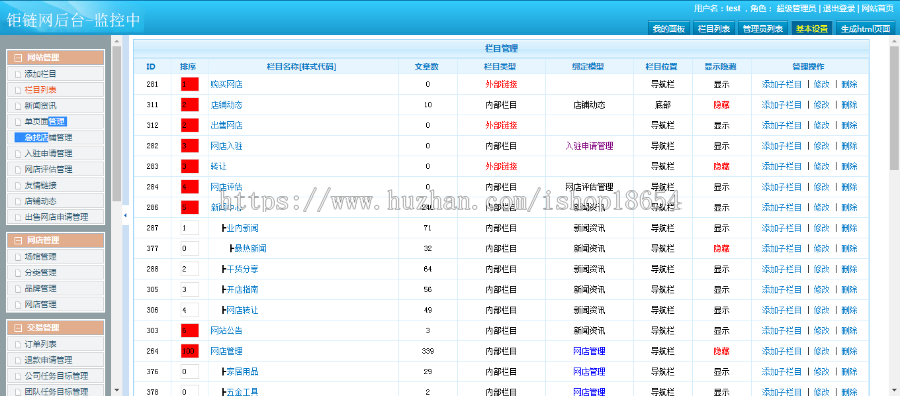Click the page icon beside 分类管理
Viewport: 900px width, 396px height.
[18, 273]
